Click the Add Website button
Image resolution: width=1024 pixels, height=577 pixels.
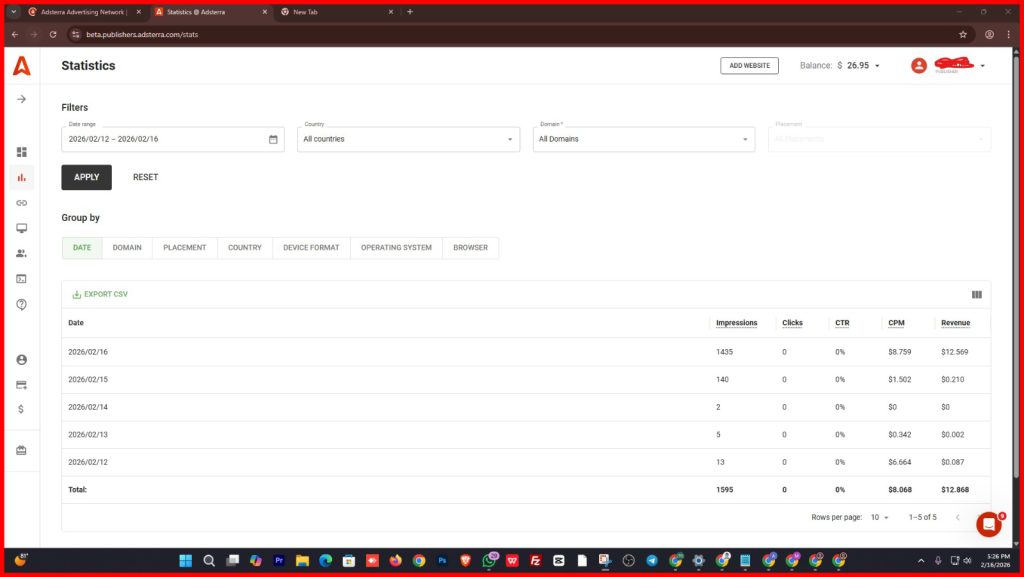point(749,66)
